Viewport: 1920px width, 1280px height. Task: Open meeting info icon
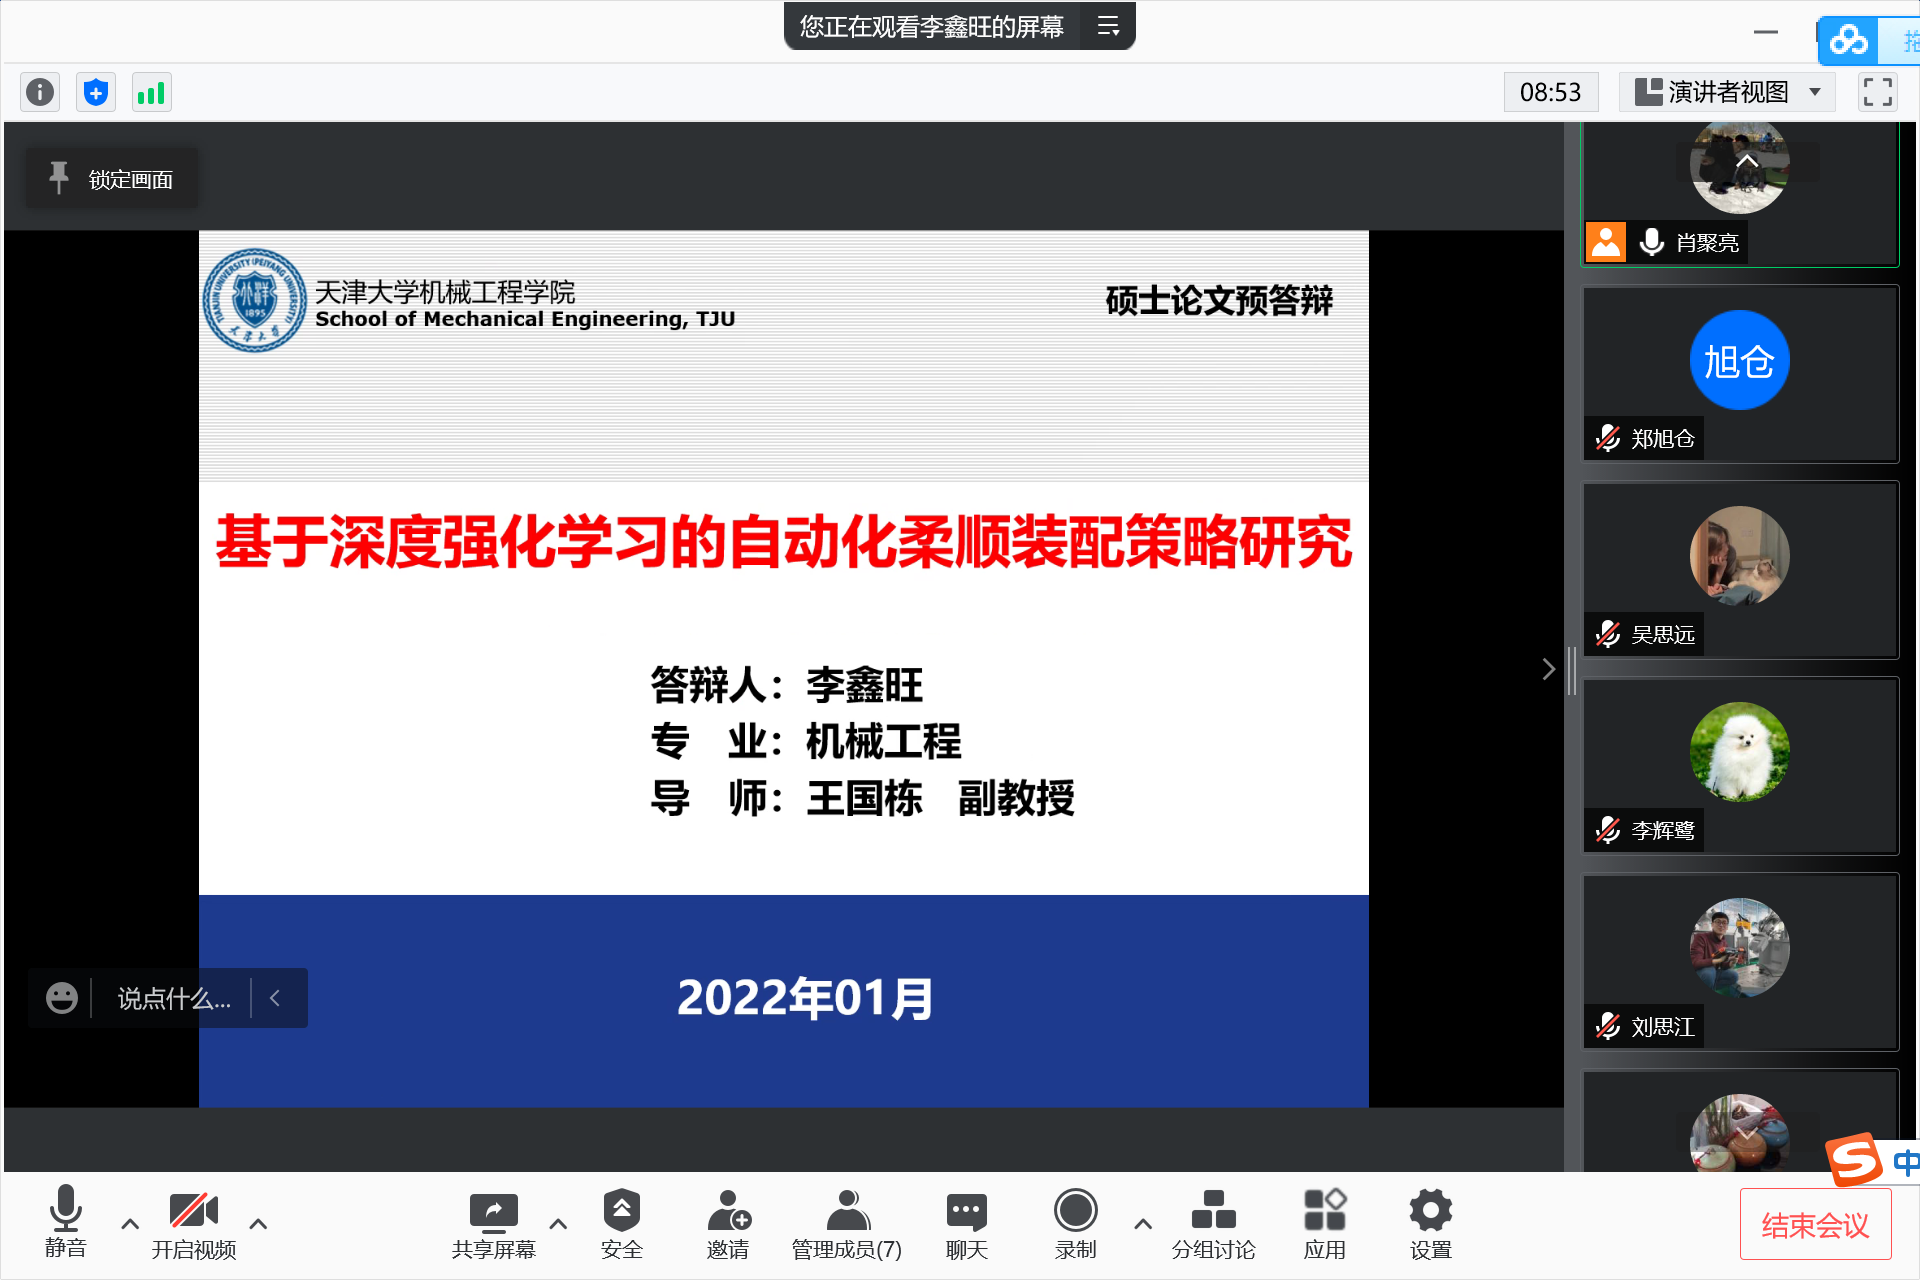coord(40,93)
